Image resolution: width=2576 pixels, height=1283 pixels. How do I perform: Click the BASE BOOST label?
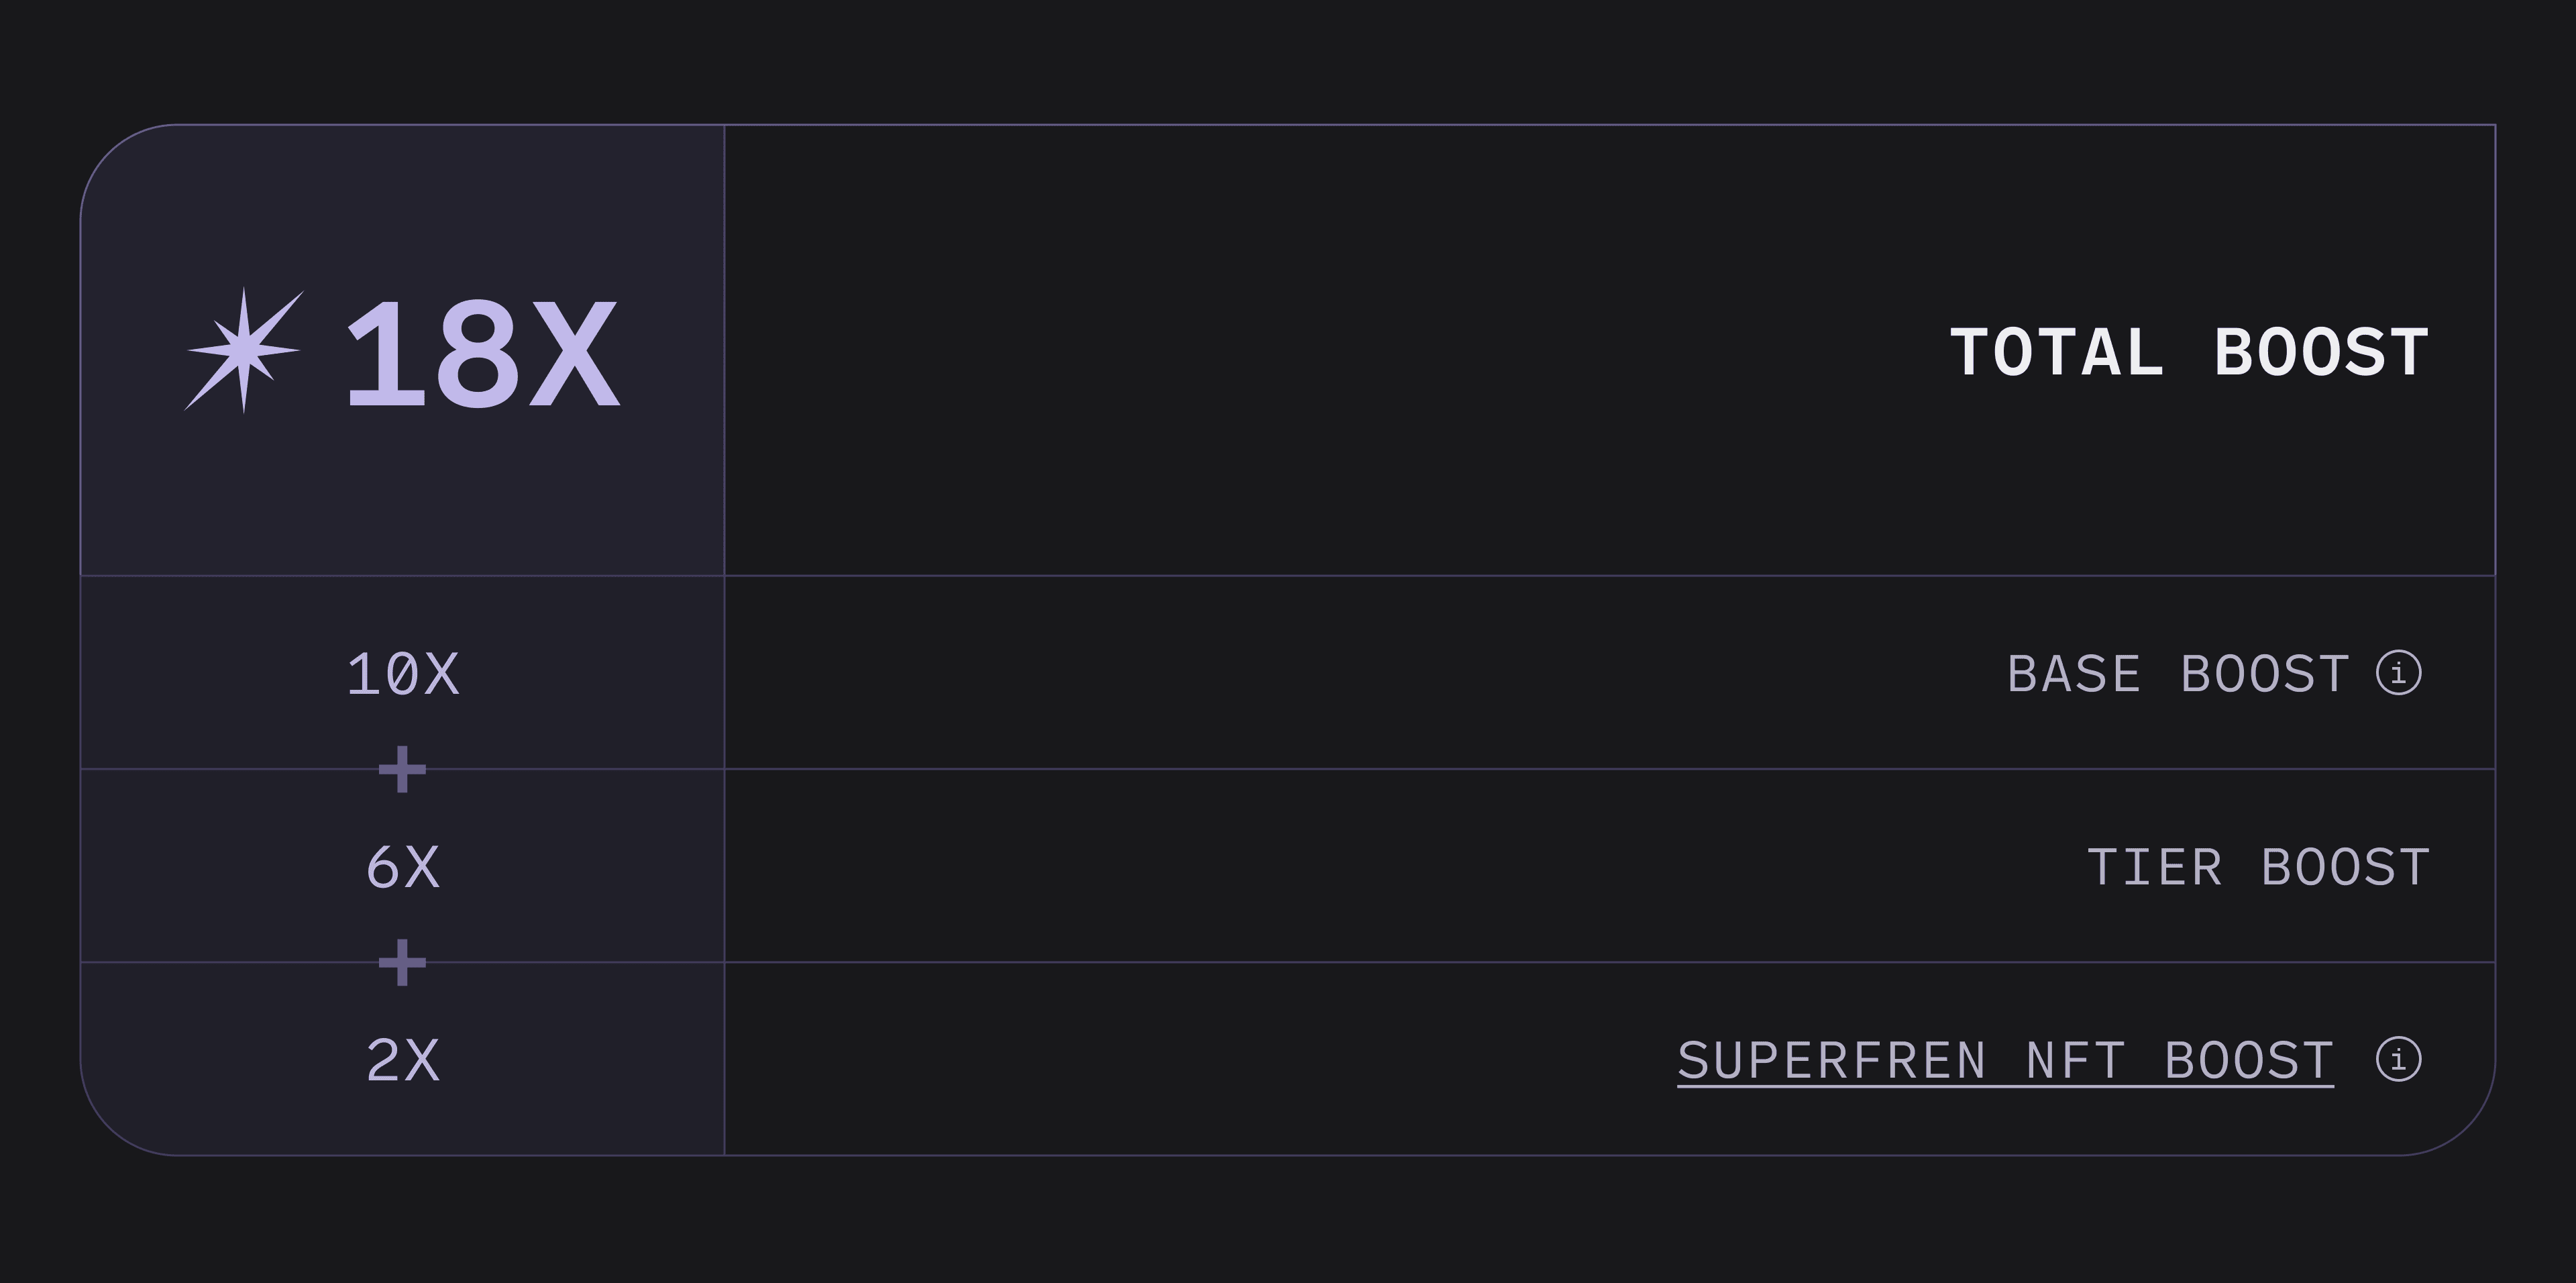pos(2178,674)
